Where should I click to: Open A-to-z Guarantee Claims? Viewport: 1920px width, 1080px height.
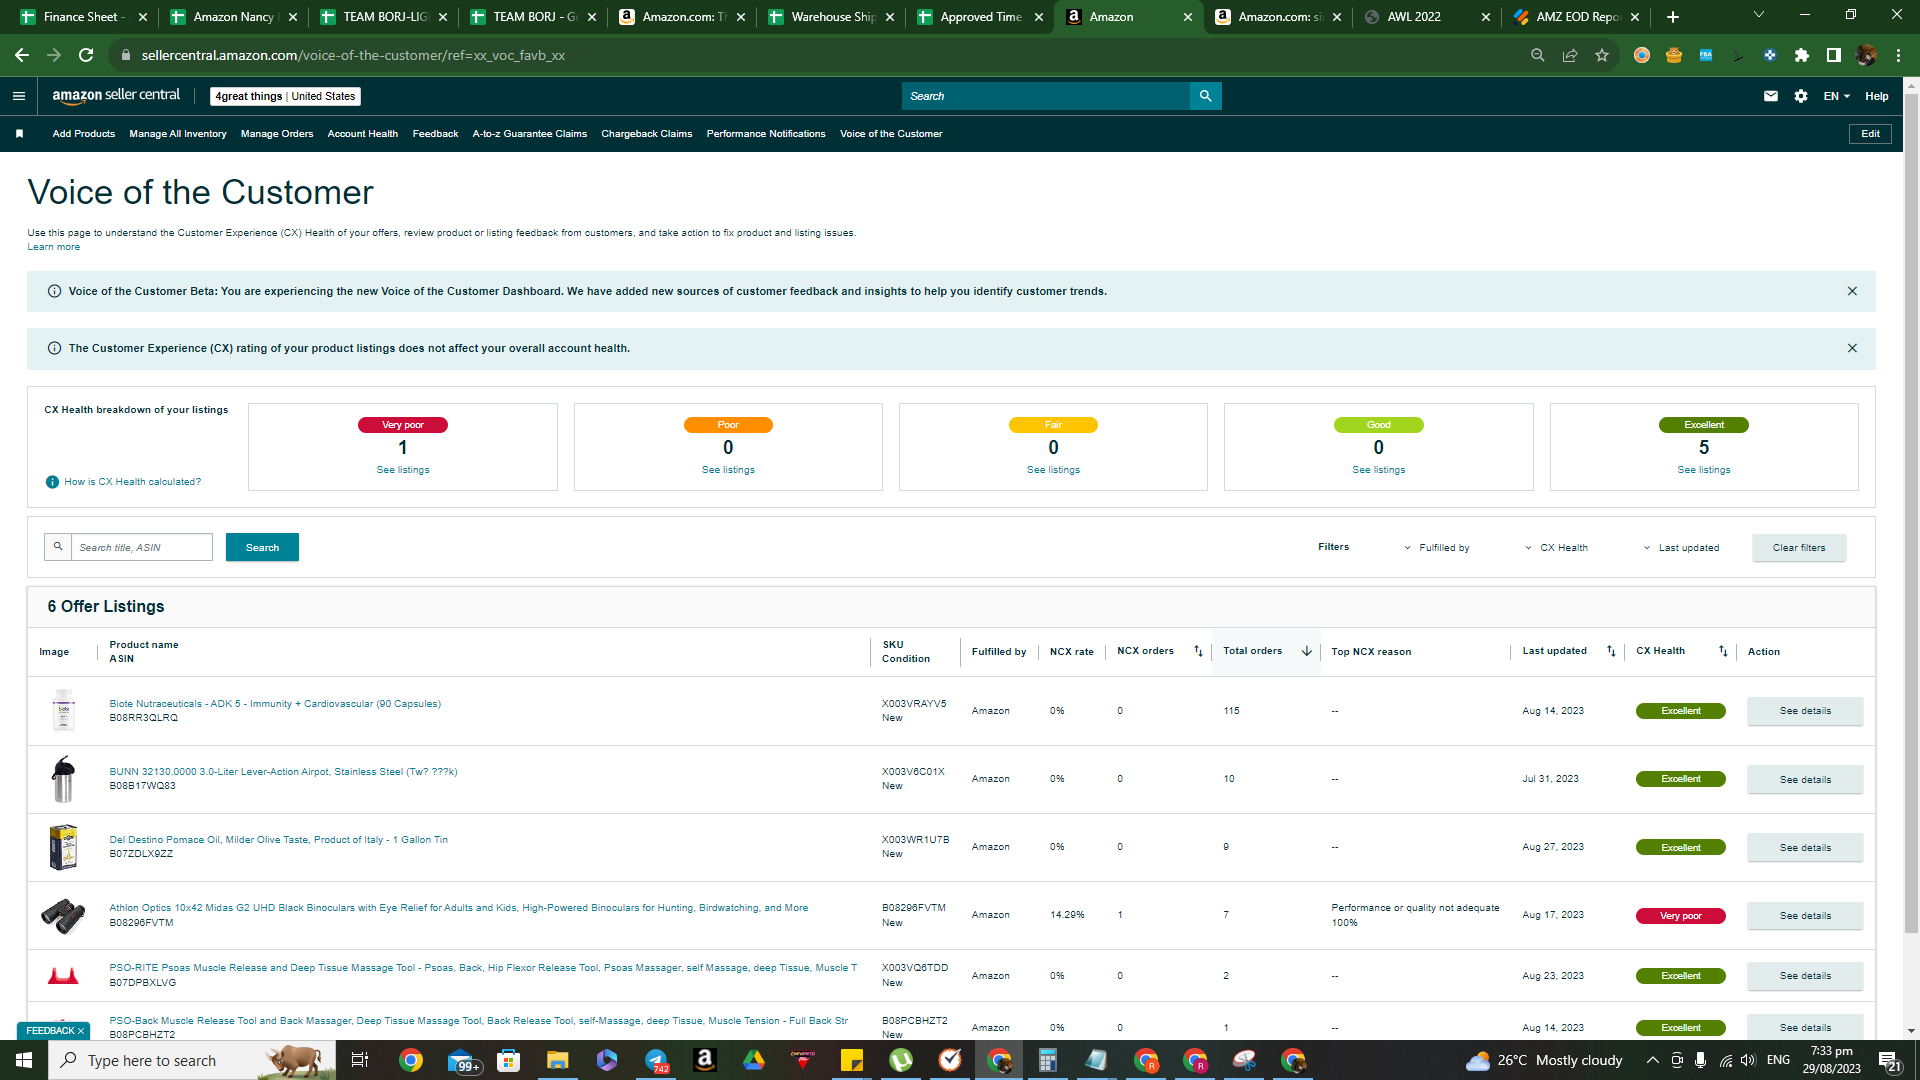pos(530,134)
